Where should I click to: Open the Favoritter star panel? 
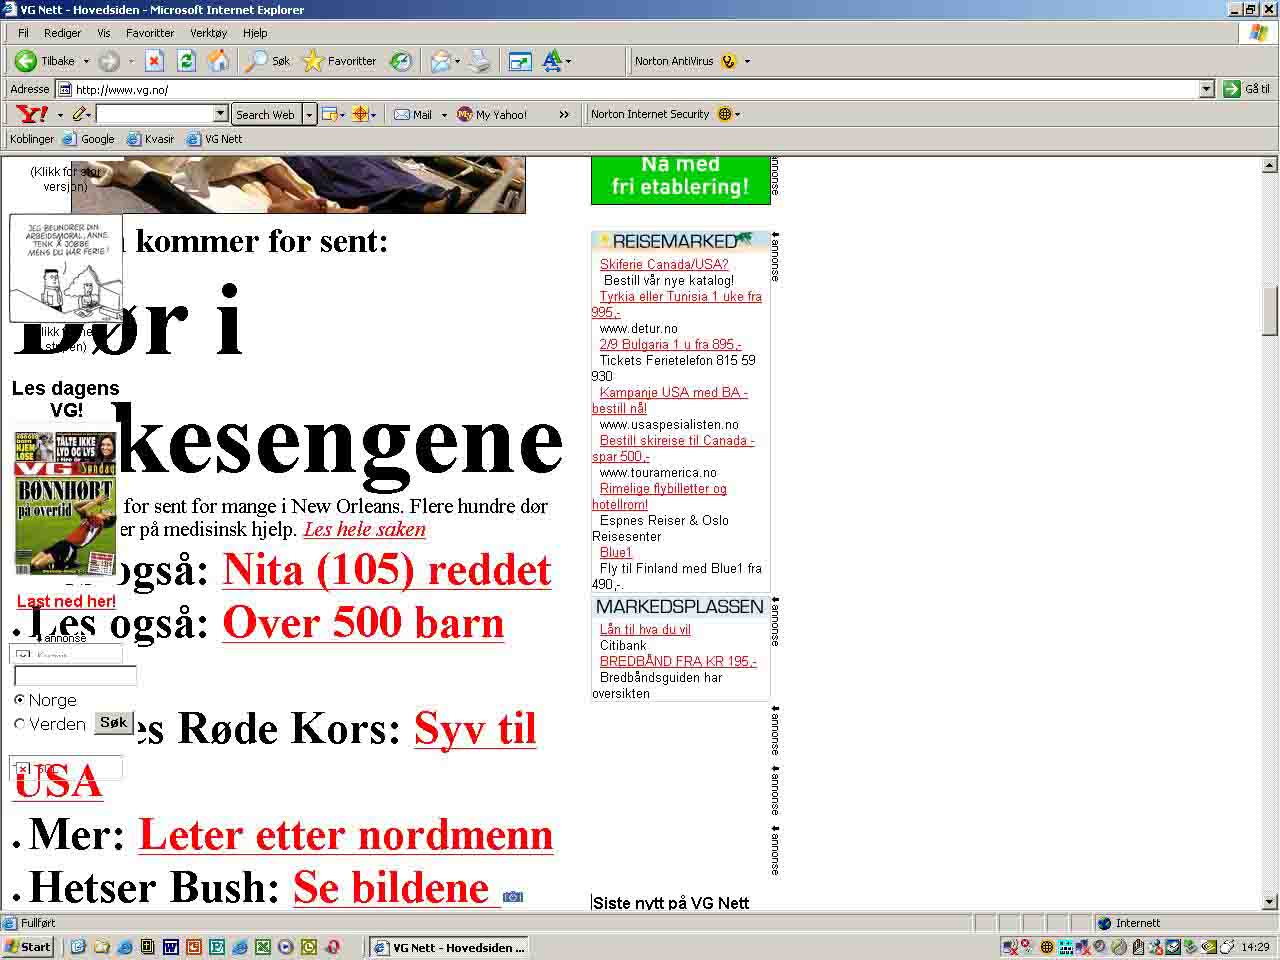(x=339, y=61)
